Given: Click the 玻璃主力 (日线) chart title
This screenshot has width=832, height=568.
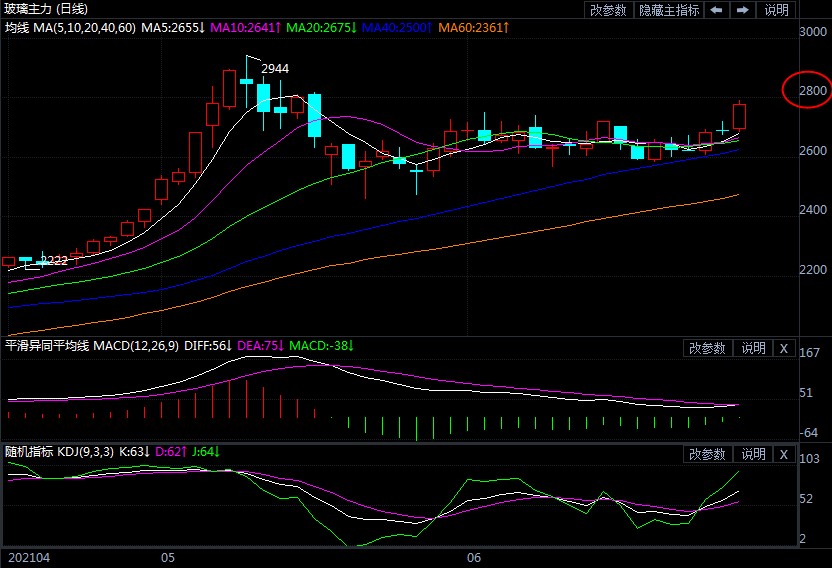Looking at the screenshot, I should [45, 9].
